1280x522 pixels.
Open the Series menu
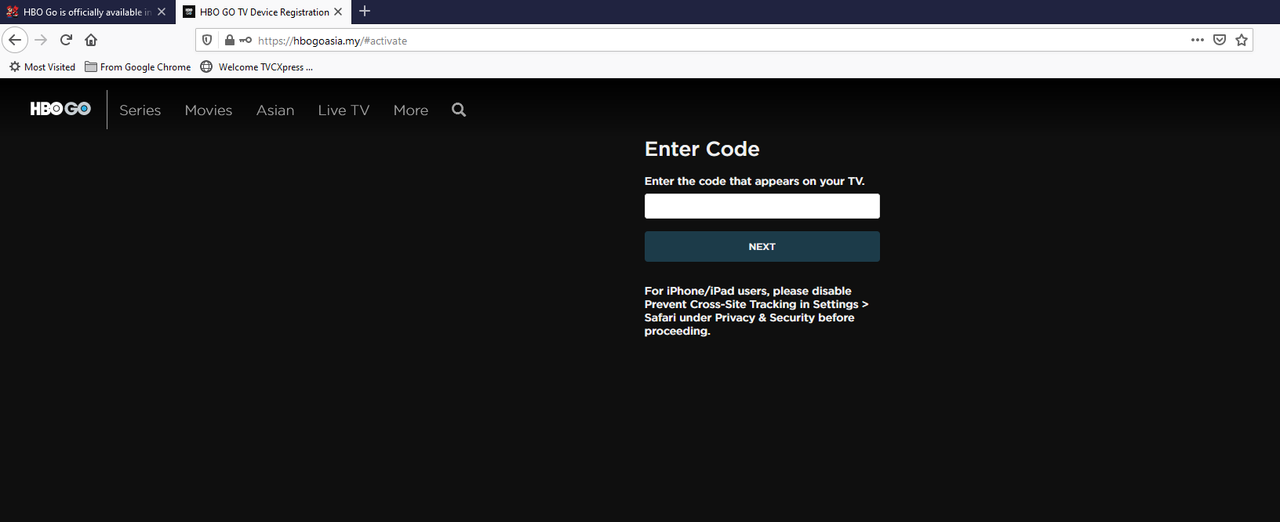click(x=140, y=110)
